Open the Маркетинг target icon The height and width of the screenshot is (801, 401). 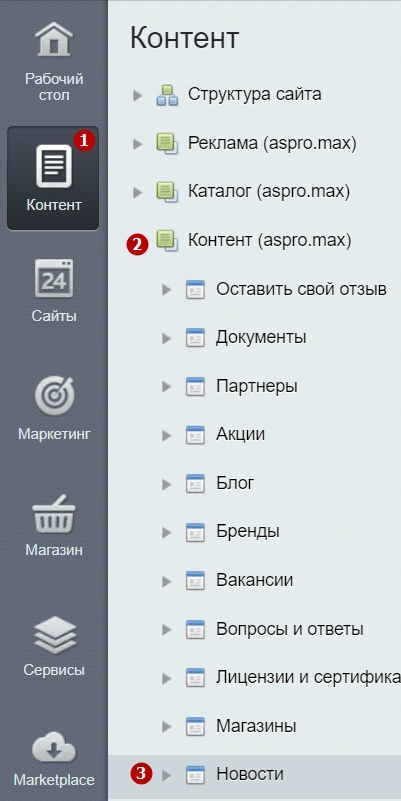54,395
